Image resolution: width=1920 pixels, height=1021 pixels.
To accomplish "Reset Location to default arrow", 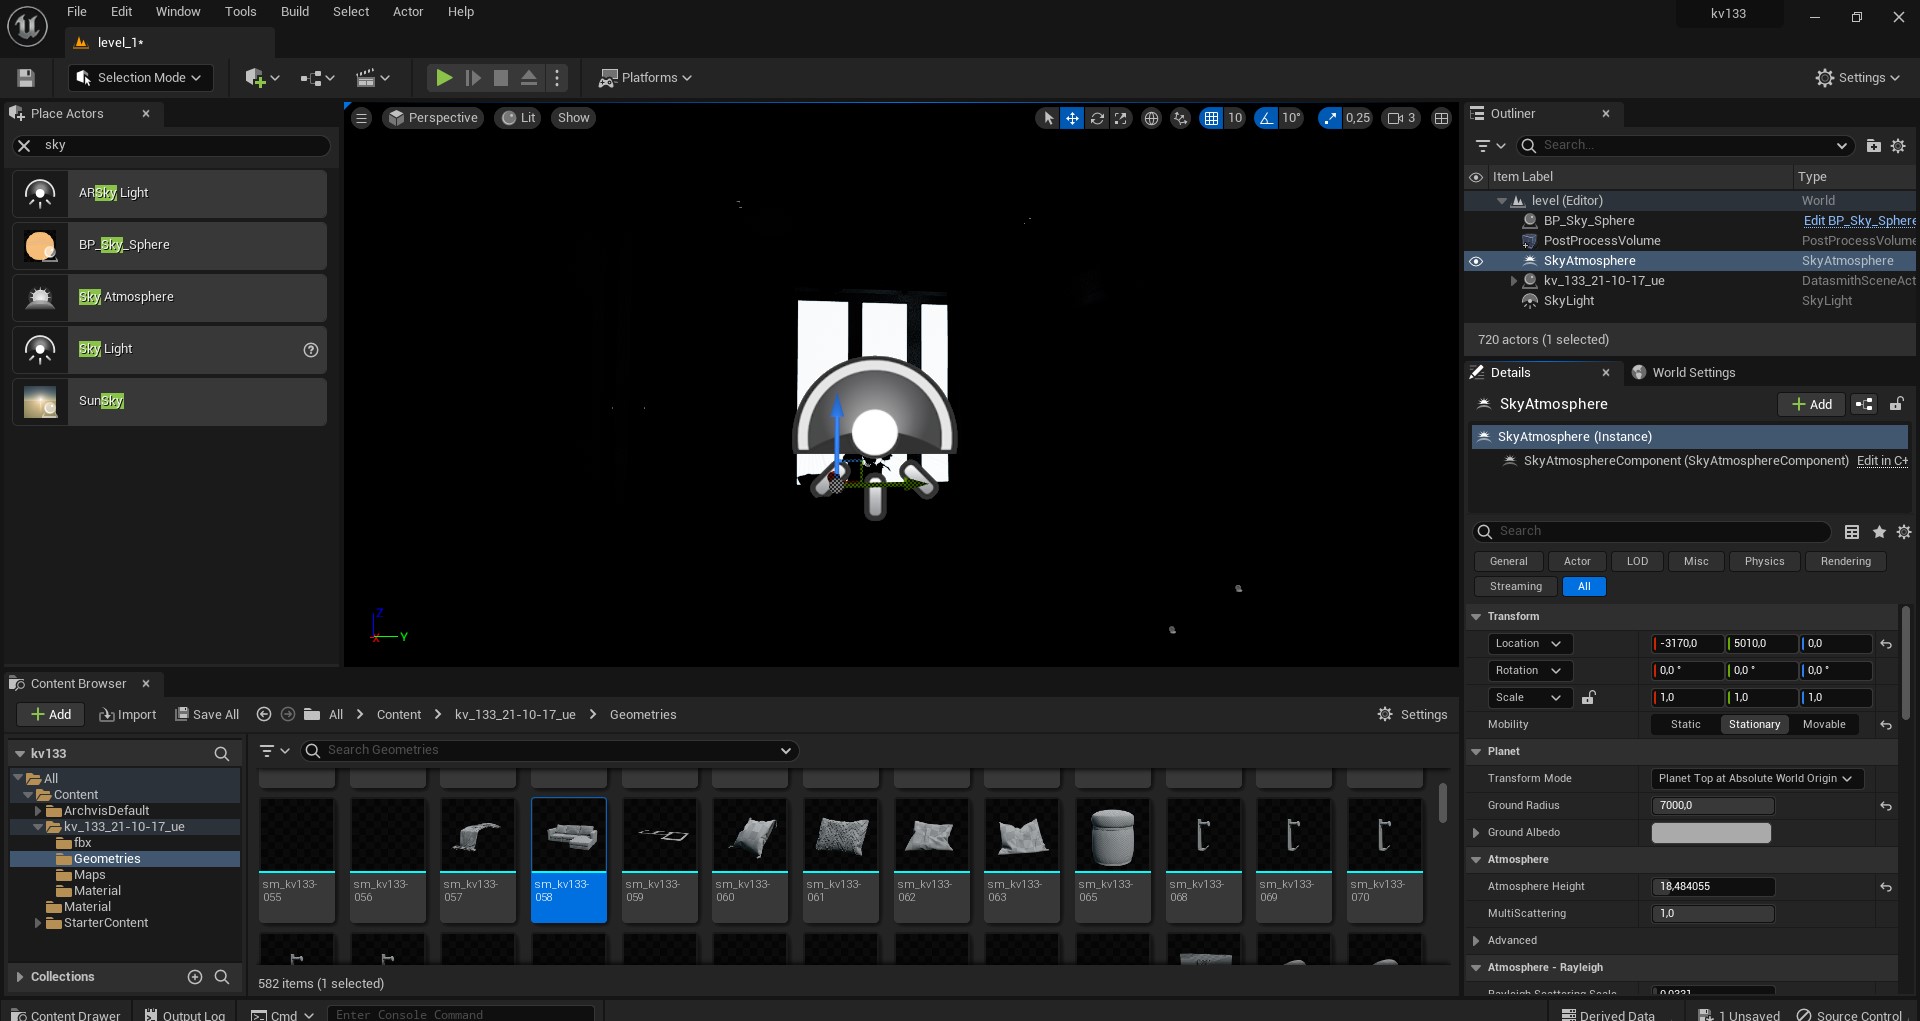I will click(1886, 644).
